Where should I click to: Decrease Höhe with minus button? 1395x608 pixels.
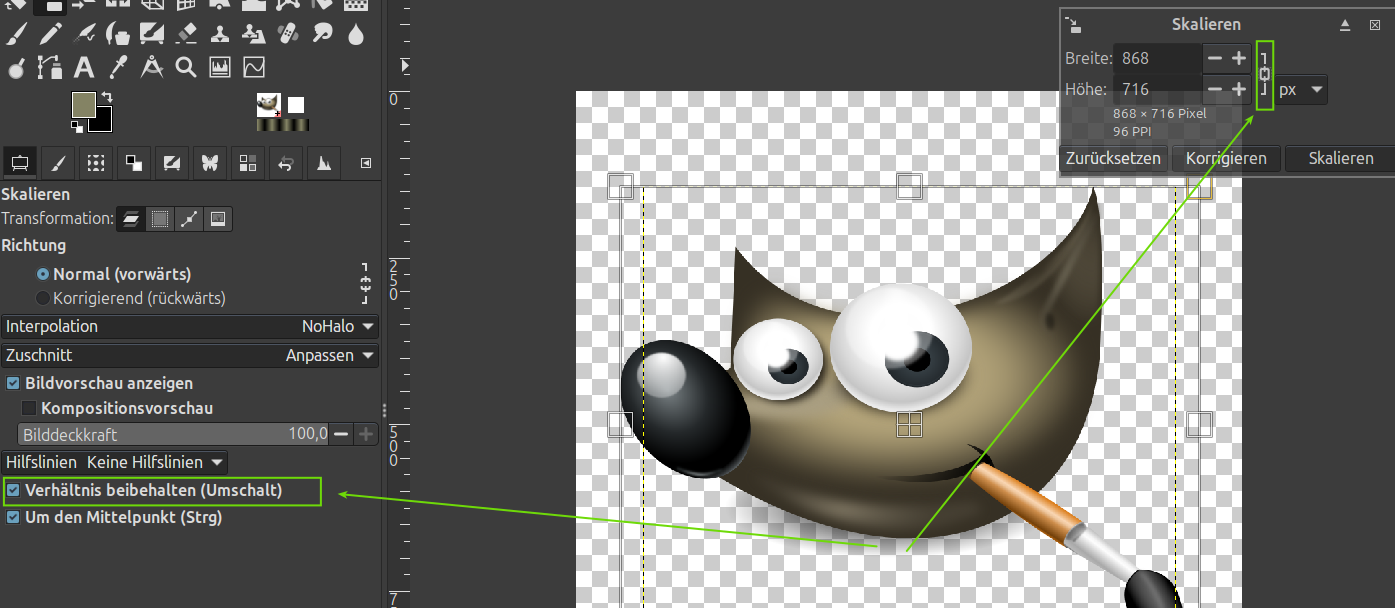1215,89
